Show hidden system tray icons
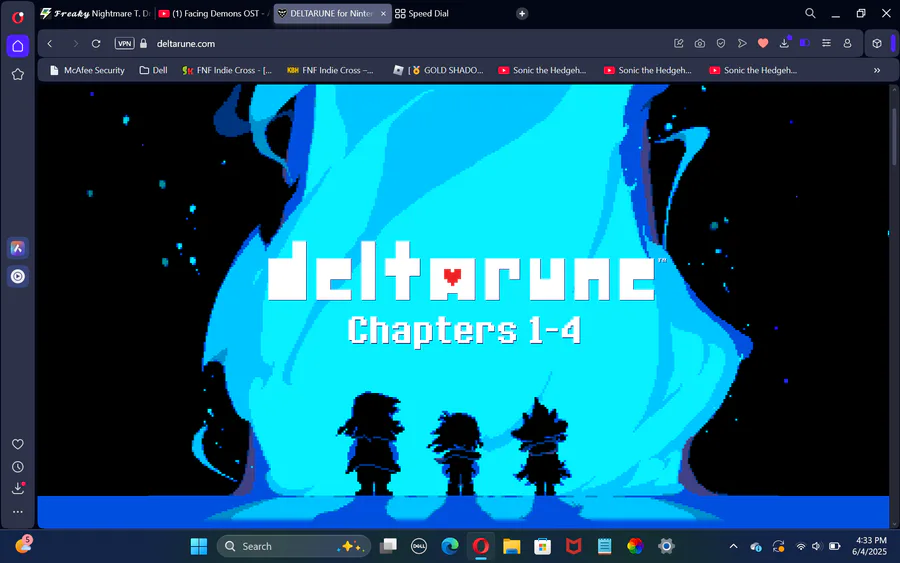 [734, 546]
